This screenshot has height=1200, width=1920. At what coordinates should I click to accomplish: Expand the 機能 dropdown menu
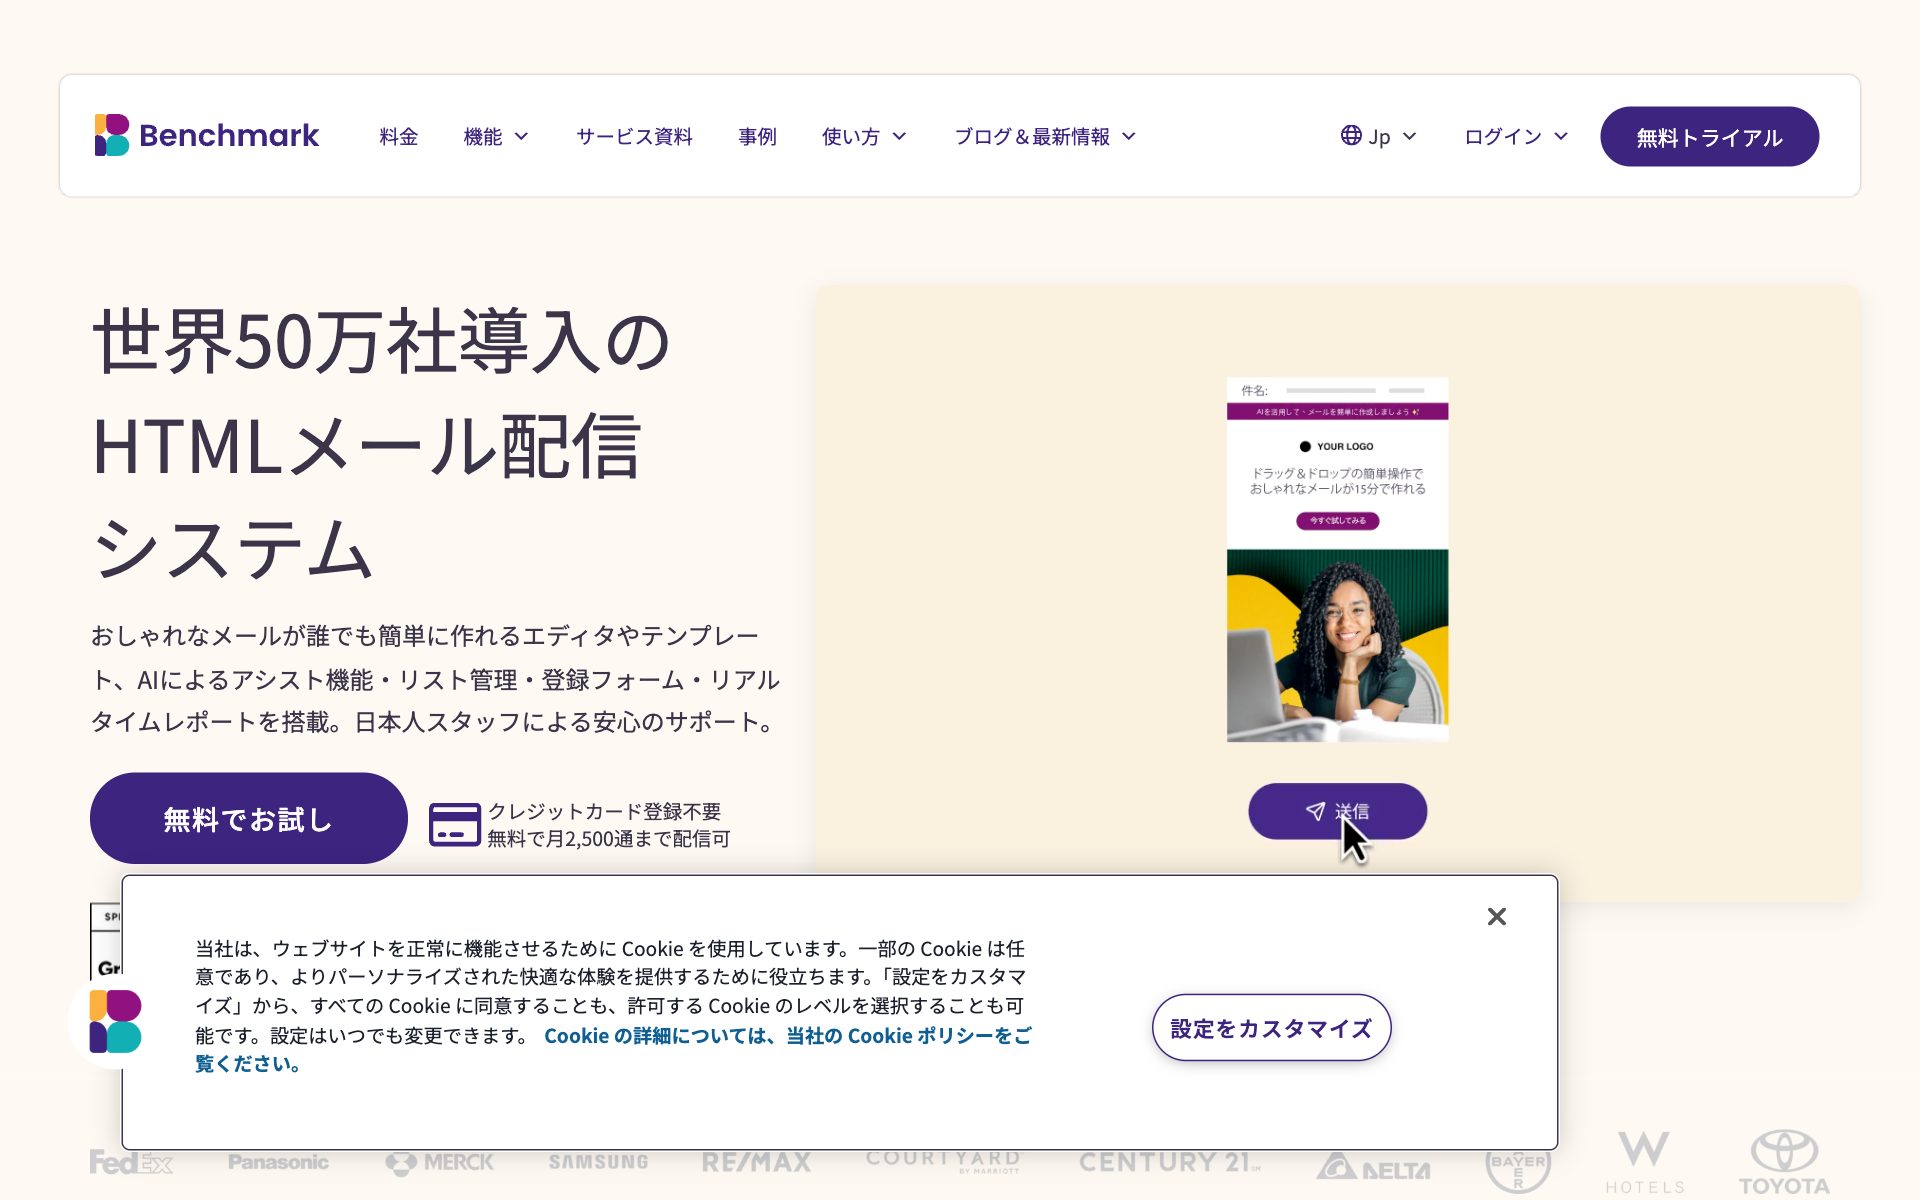click(496, 136)
